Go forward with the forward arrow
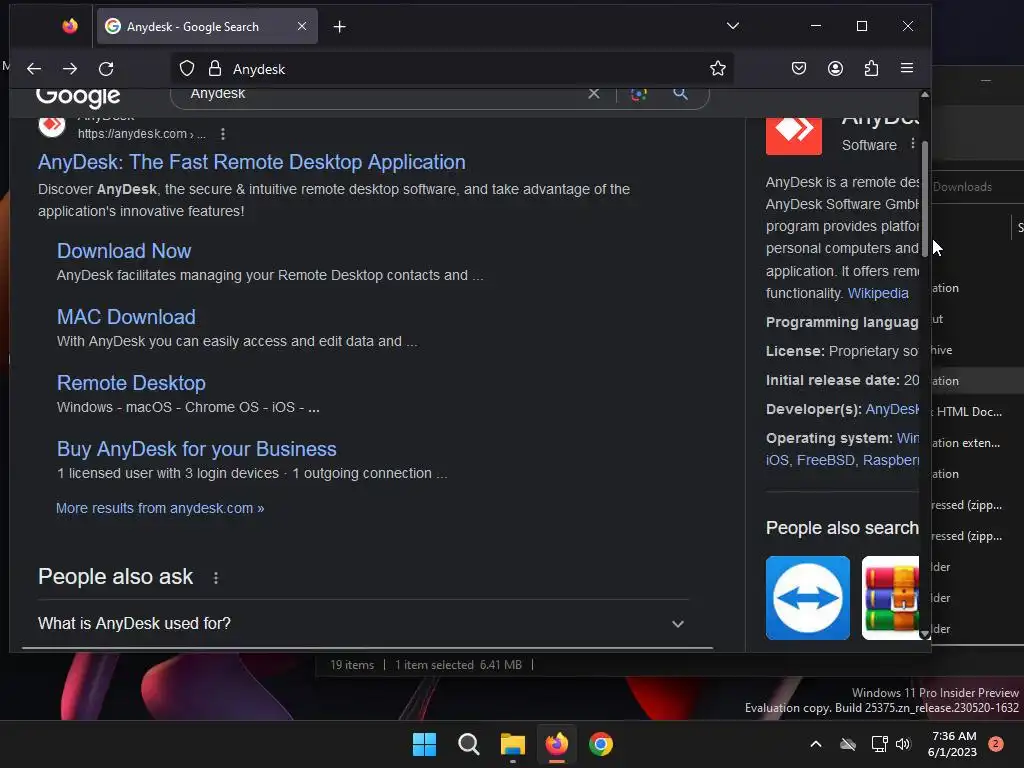 [70, 69]
